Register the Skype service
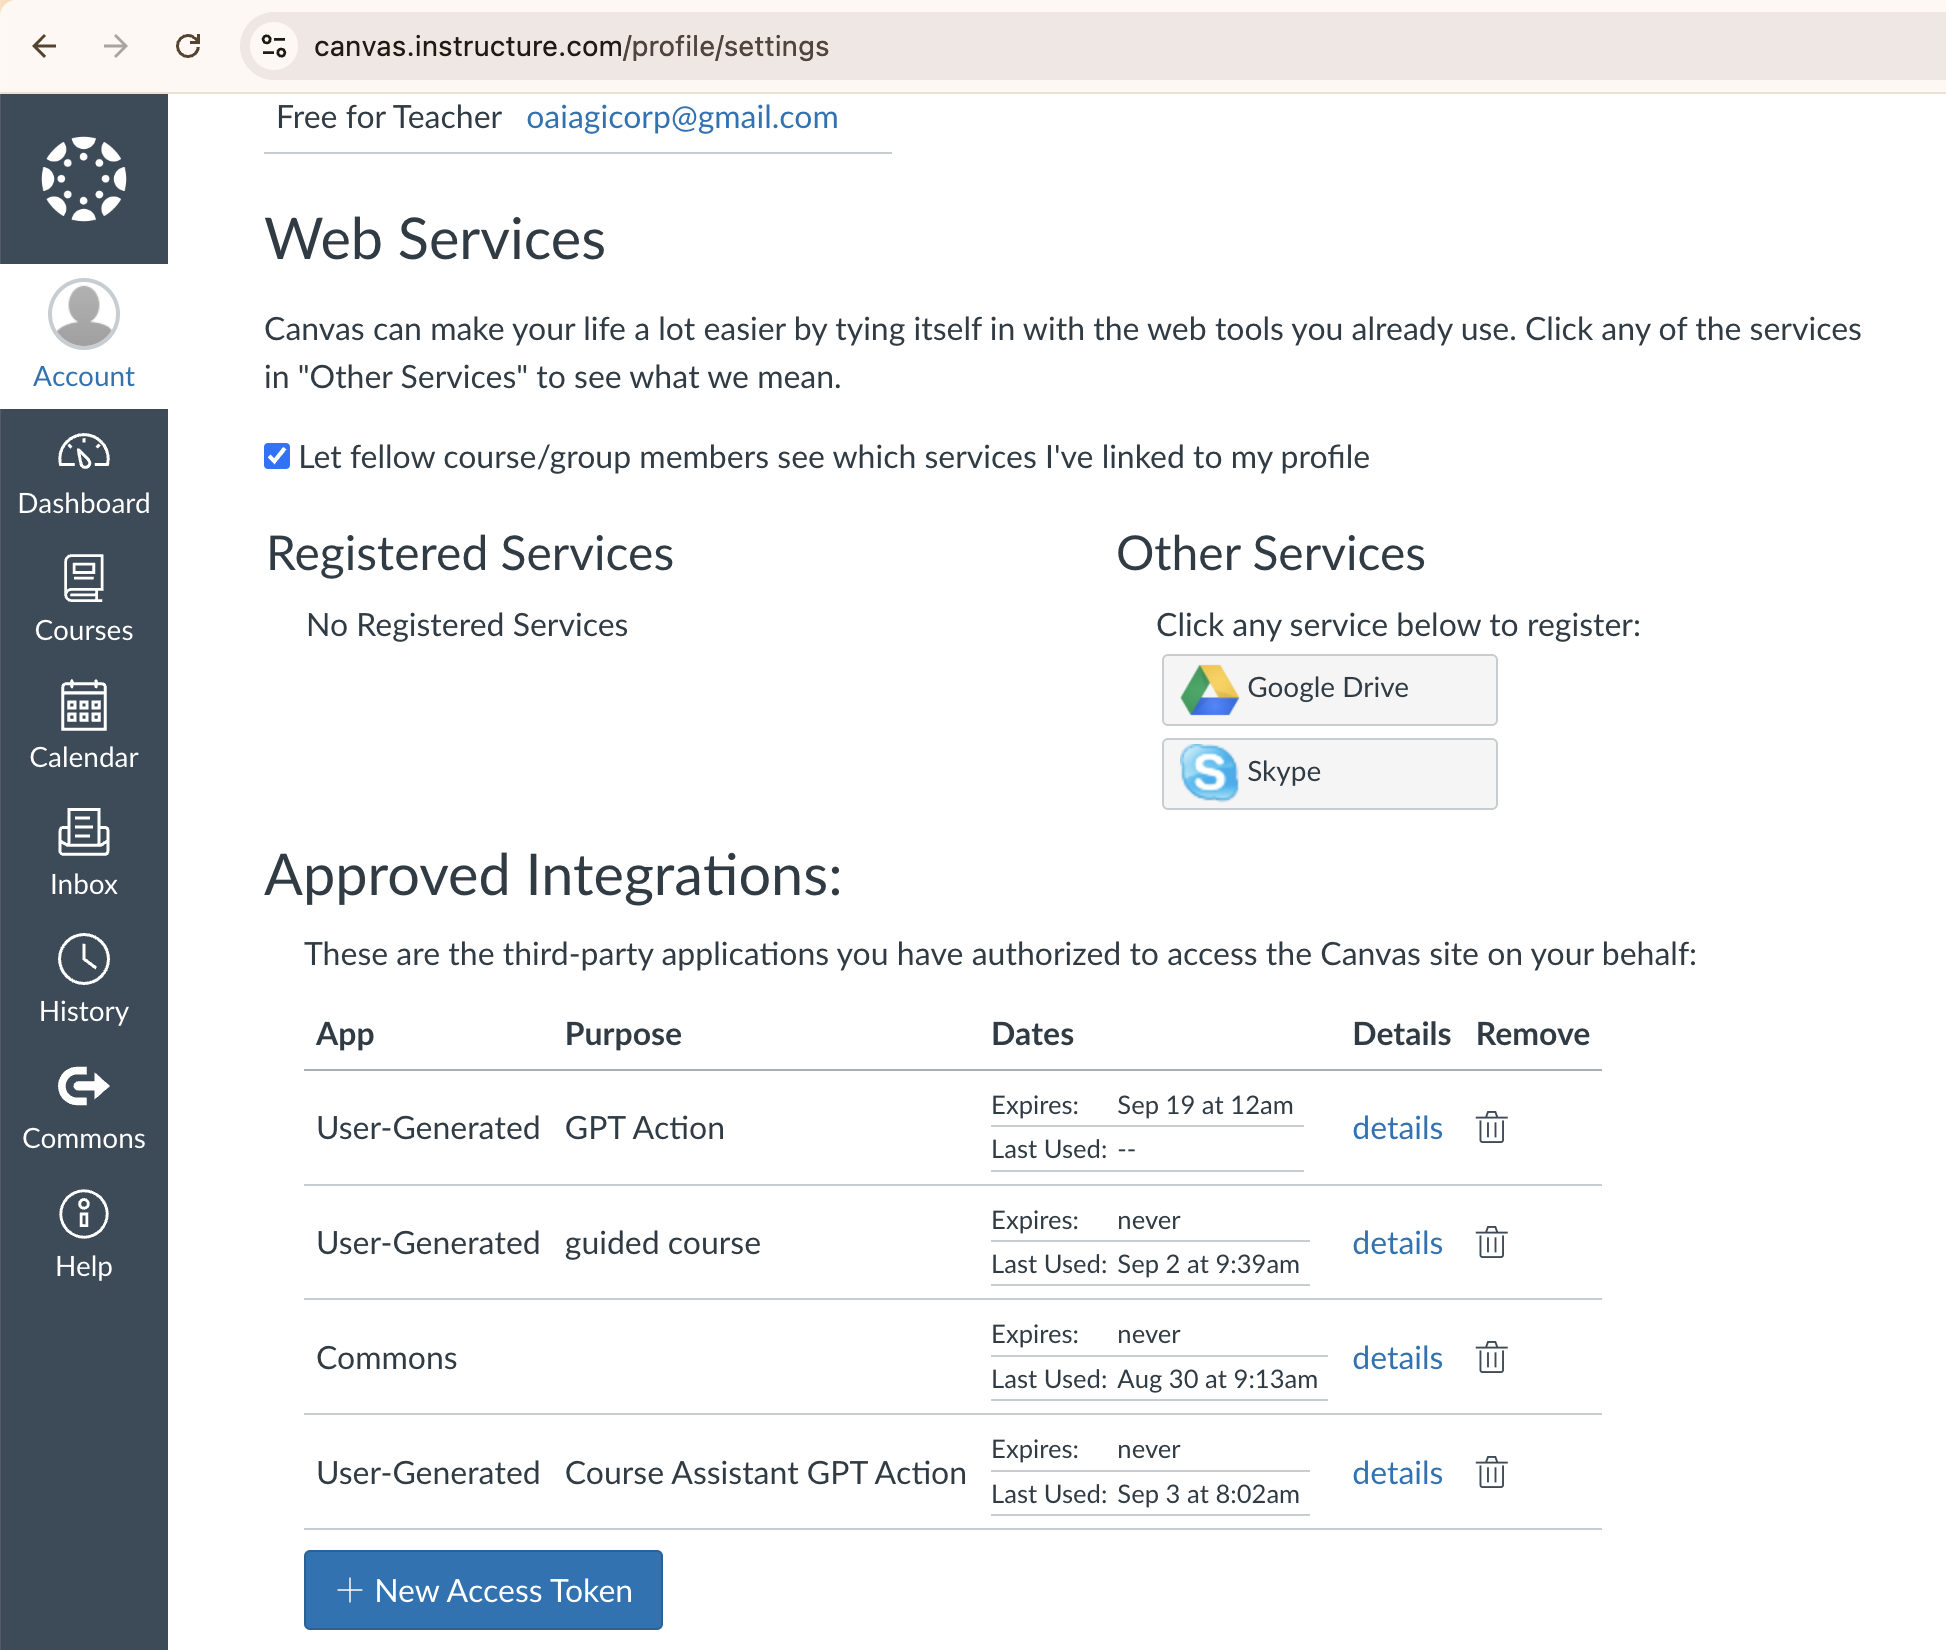The image size is (1946, 1650). [1328, 773]
